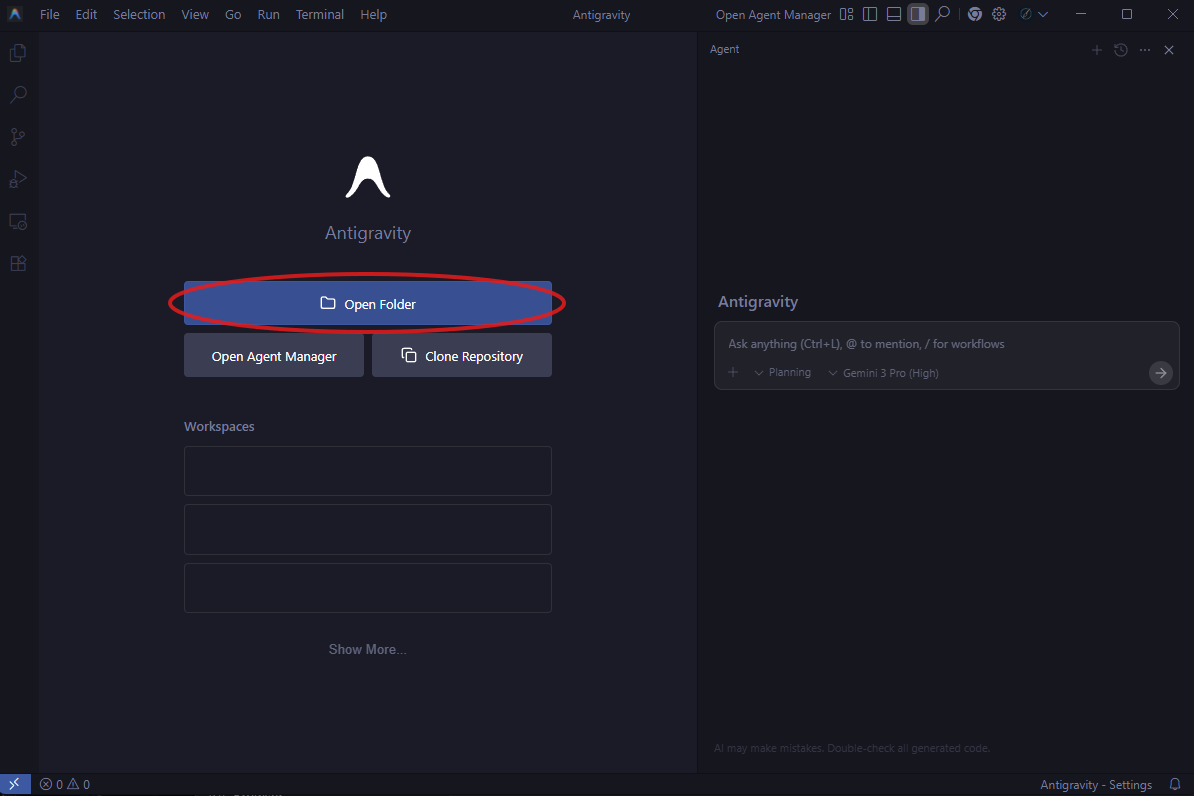Open the Remote Explorer view

(x=18, y=222)
